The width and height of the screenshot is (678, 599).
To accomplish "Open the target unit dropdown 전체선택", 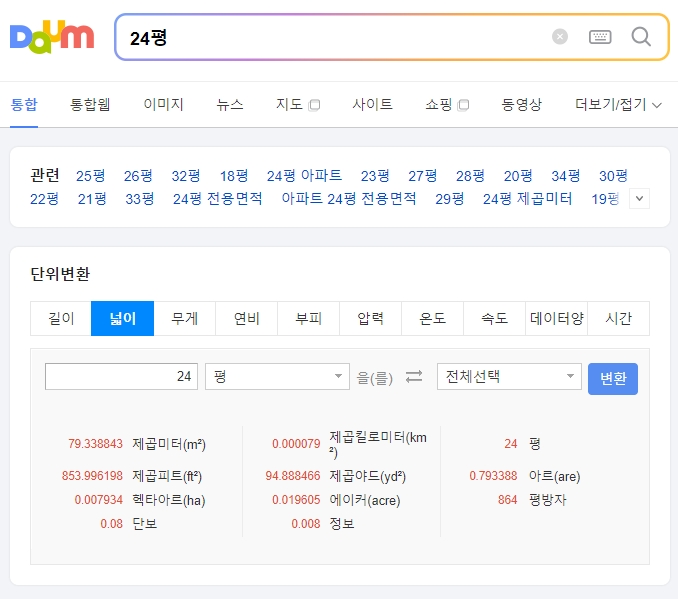I will click(509, 376).
